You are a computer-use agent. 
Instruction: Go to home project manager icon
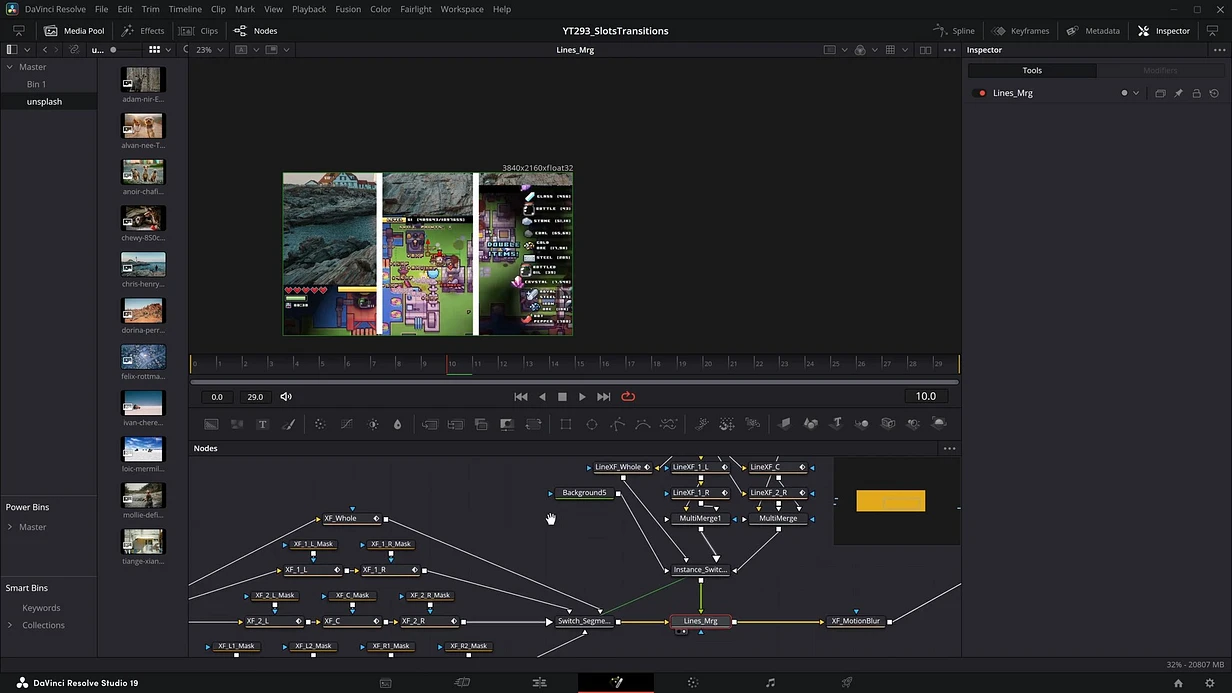[x=1178, y=683]
